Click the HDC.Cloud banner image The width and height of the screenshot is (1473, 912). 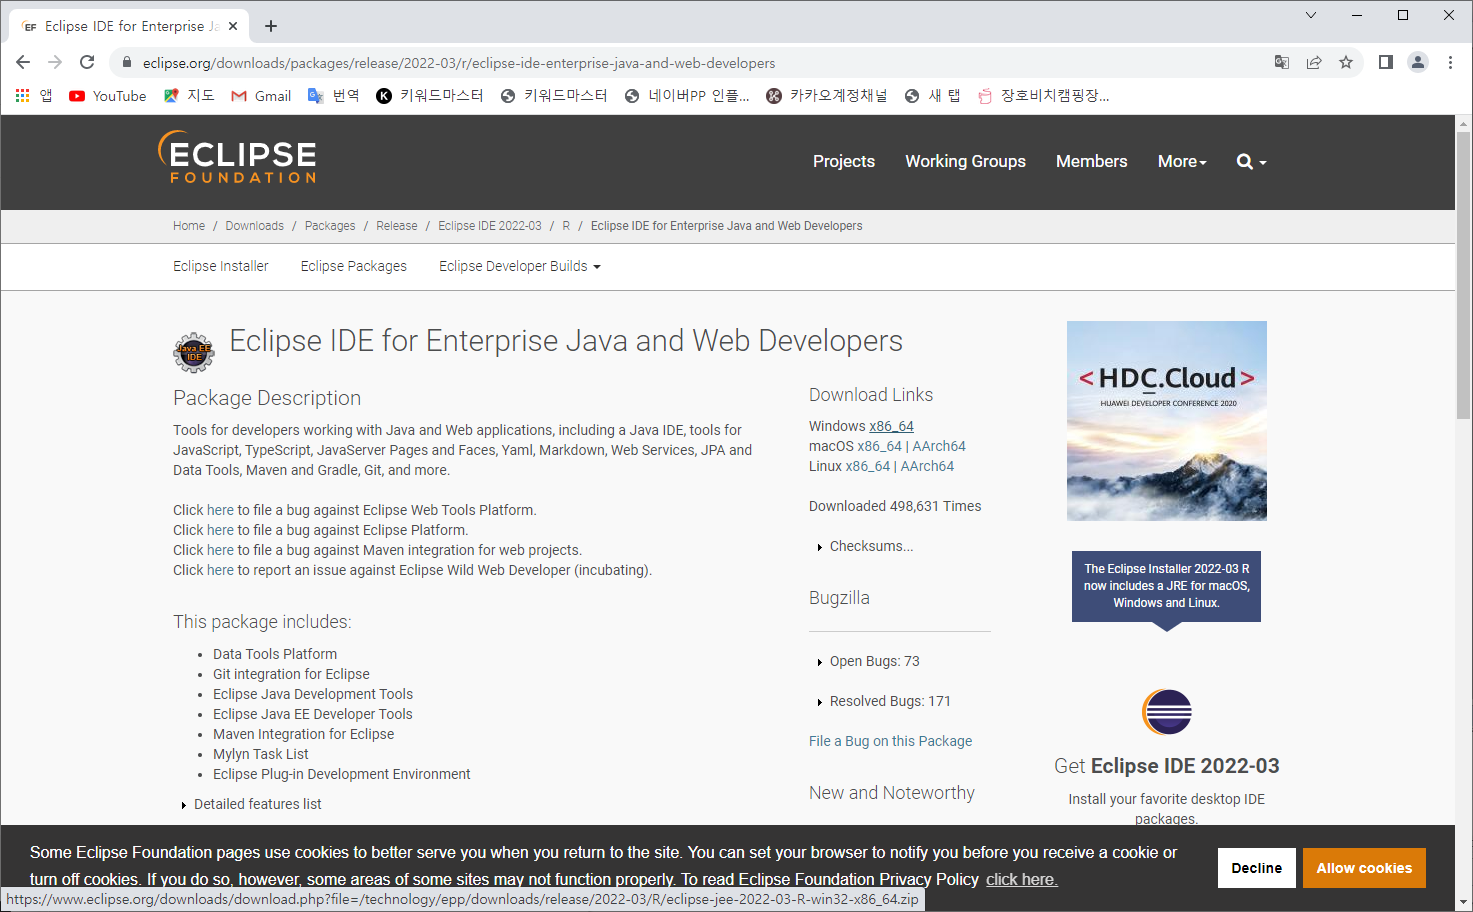[1167, 421]
